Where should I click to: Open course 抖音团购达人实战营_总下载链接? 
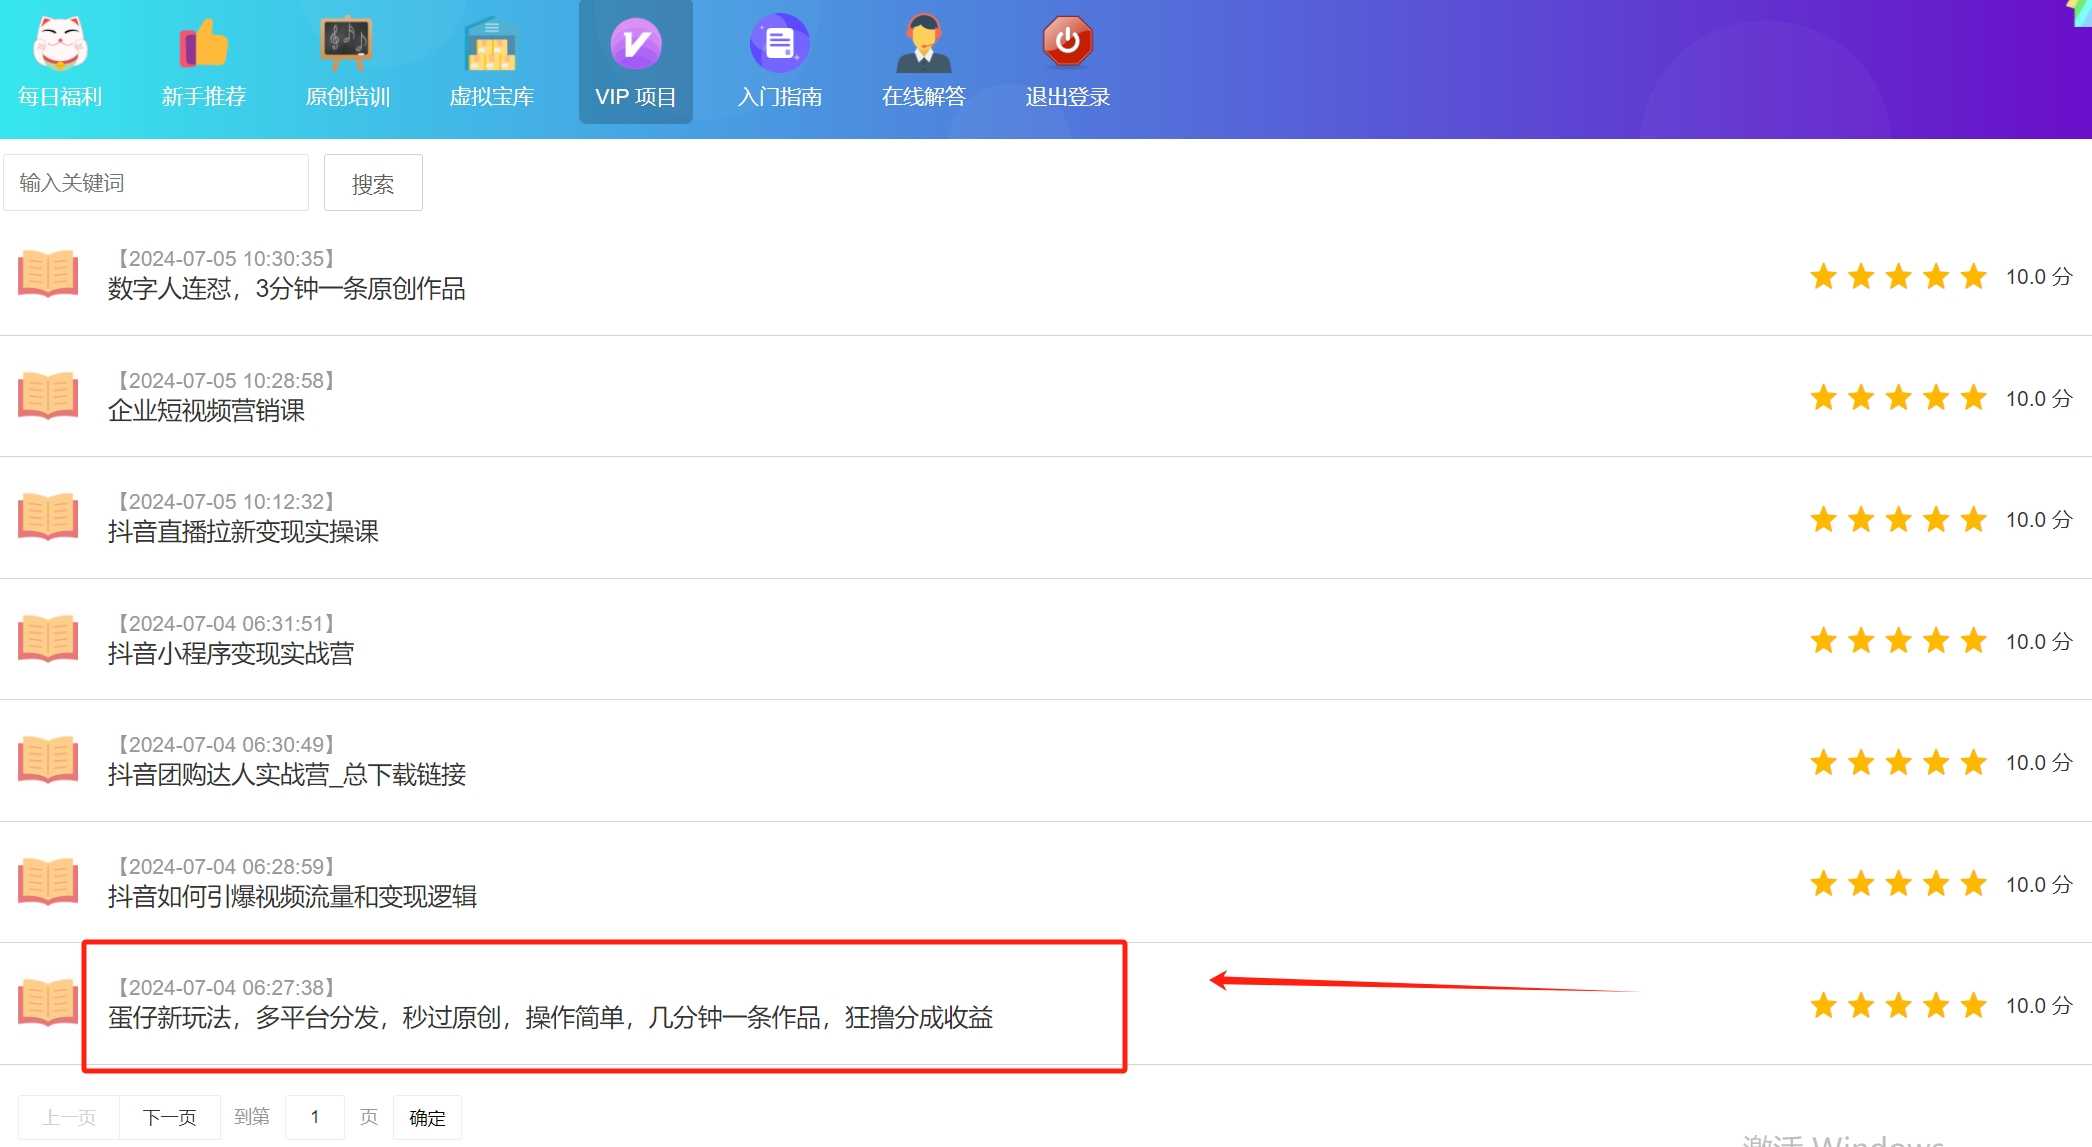click(x=287, y=775)
